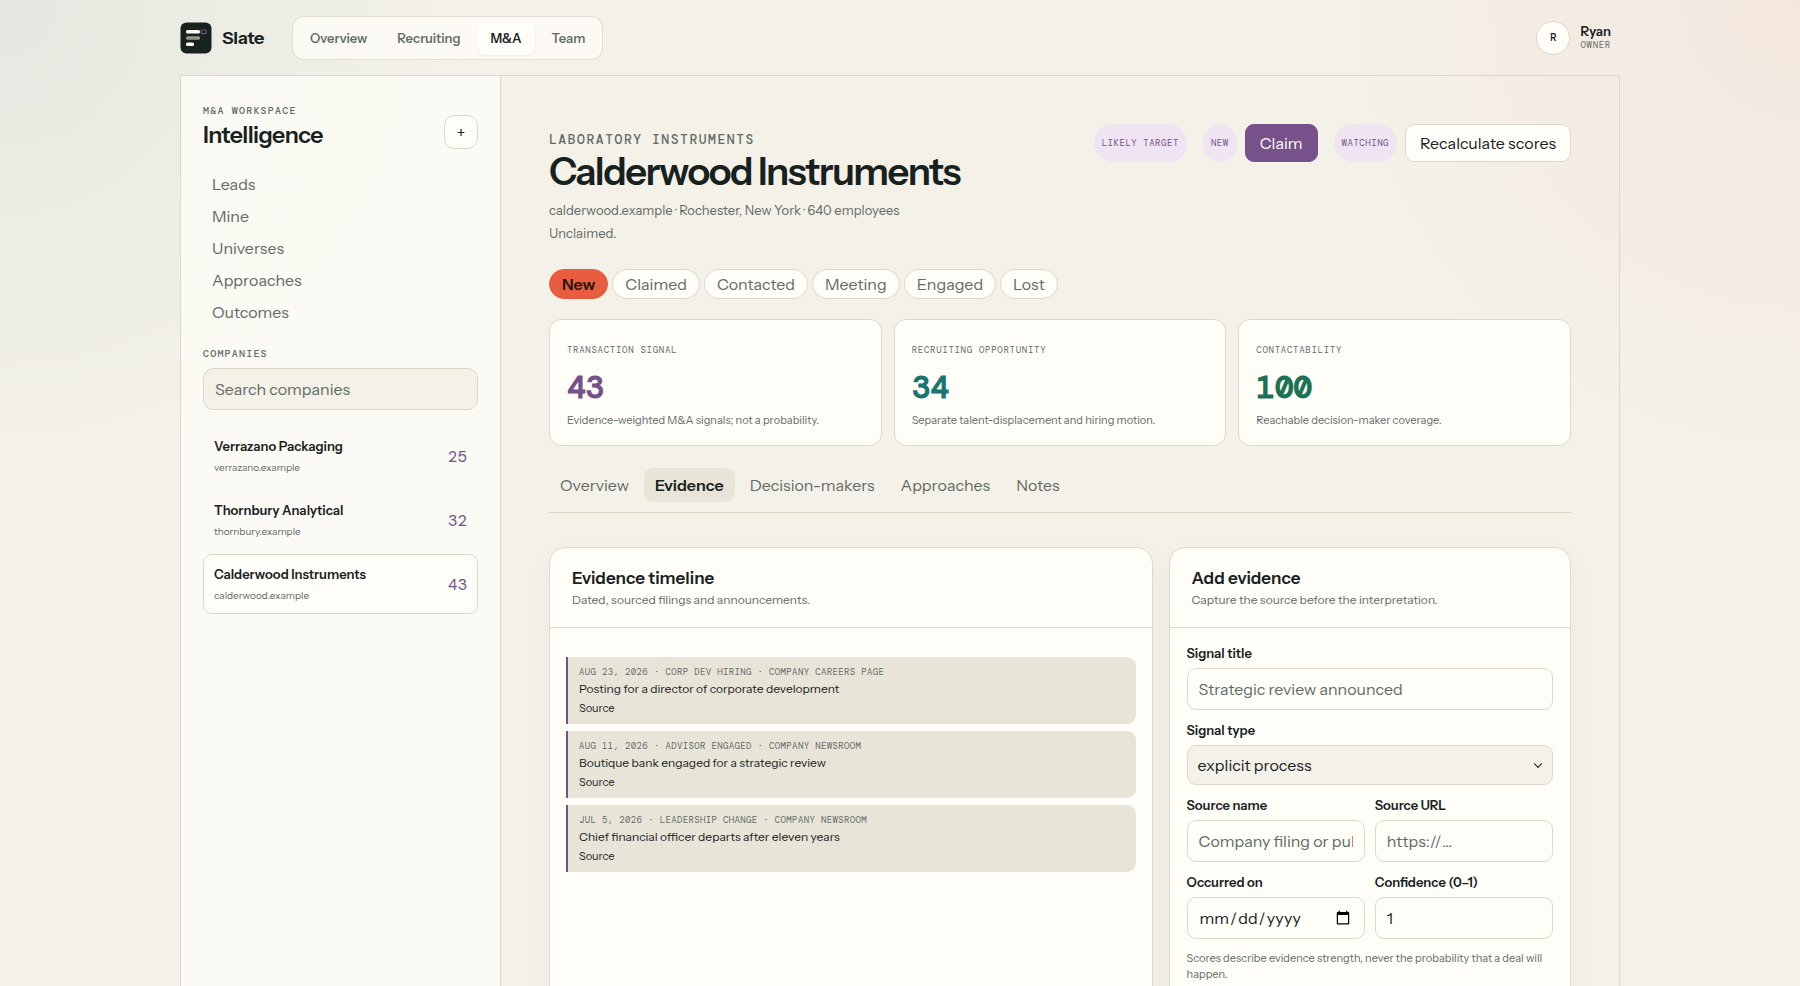Set stage to Claimed

(x=656, y=284)
